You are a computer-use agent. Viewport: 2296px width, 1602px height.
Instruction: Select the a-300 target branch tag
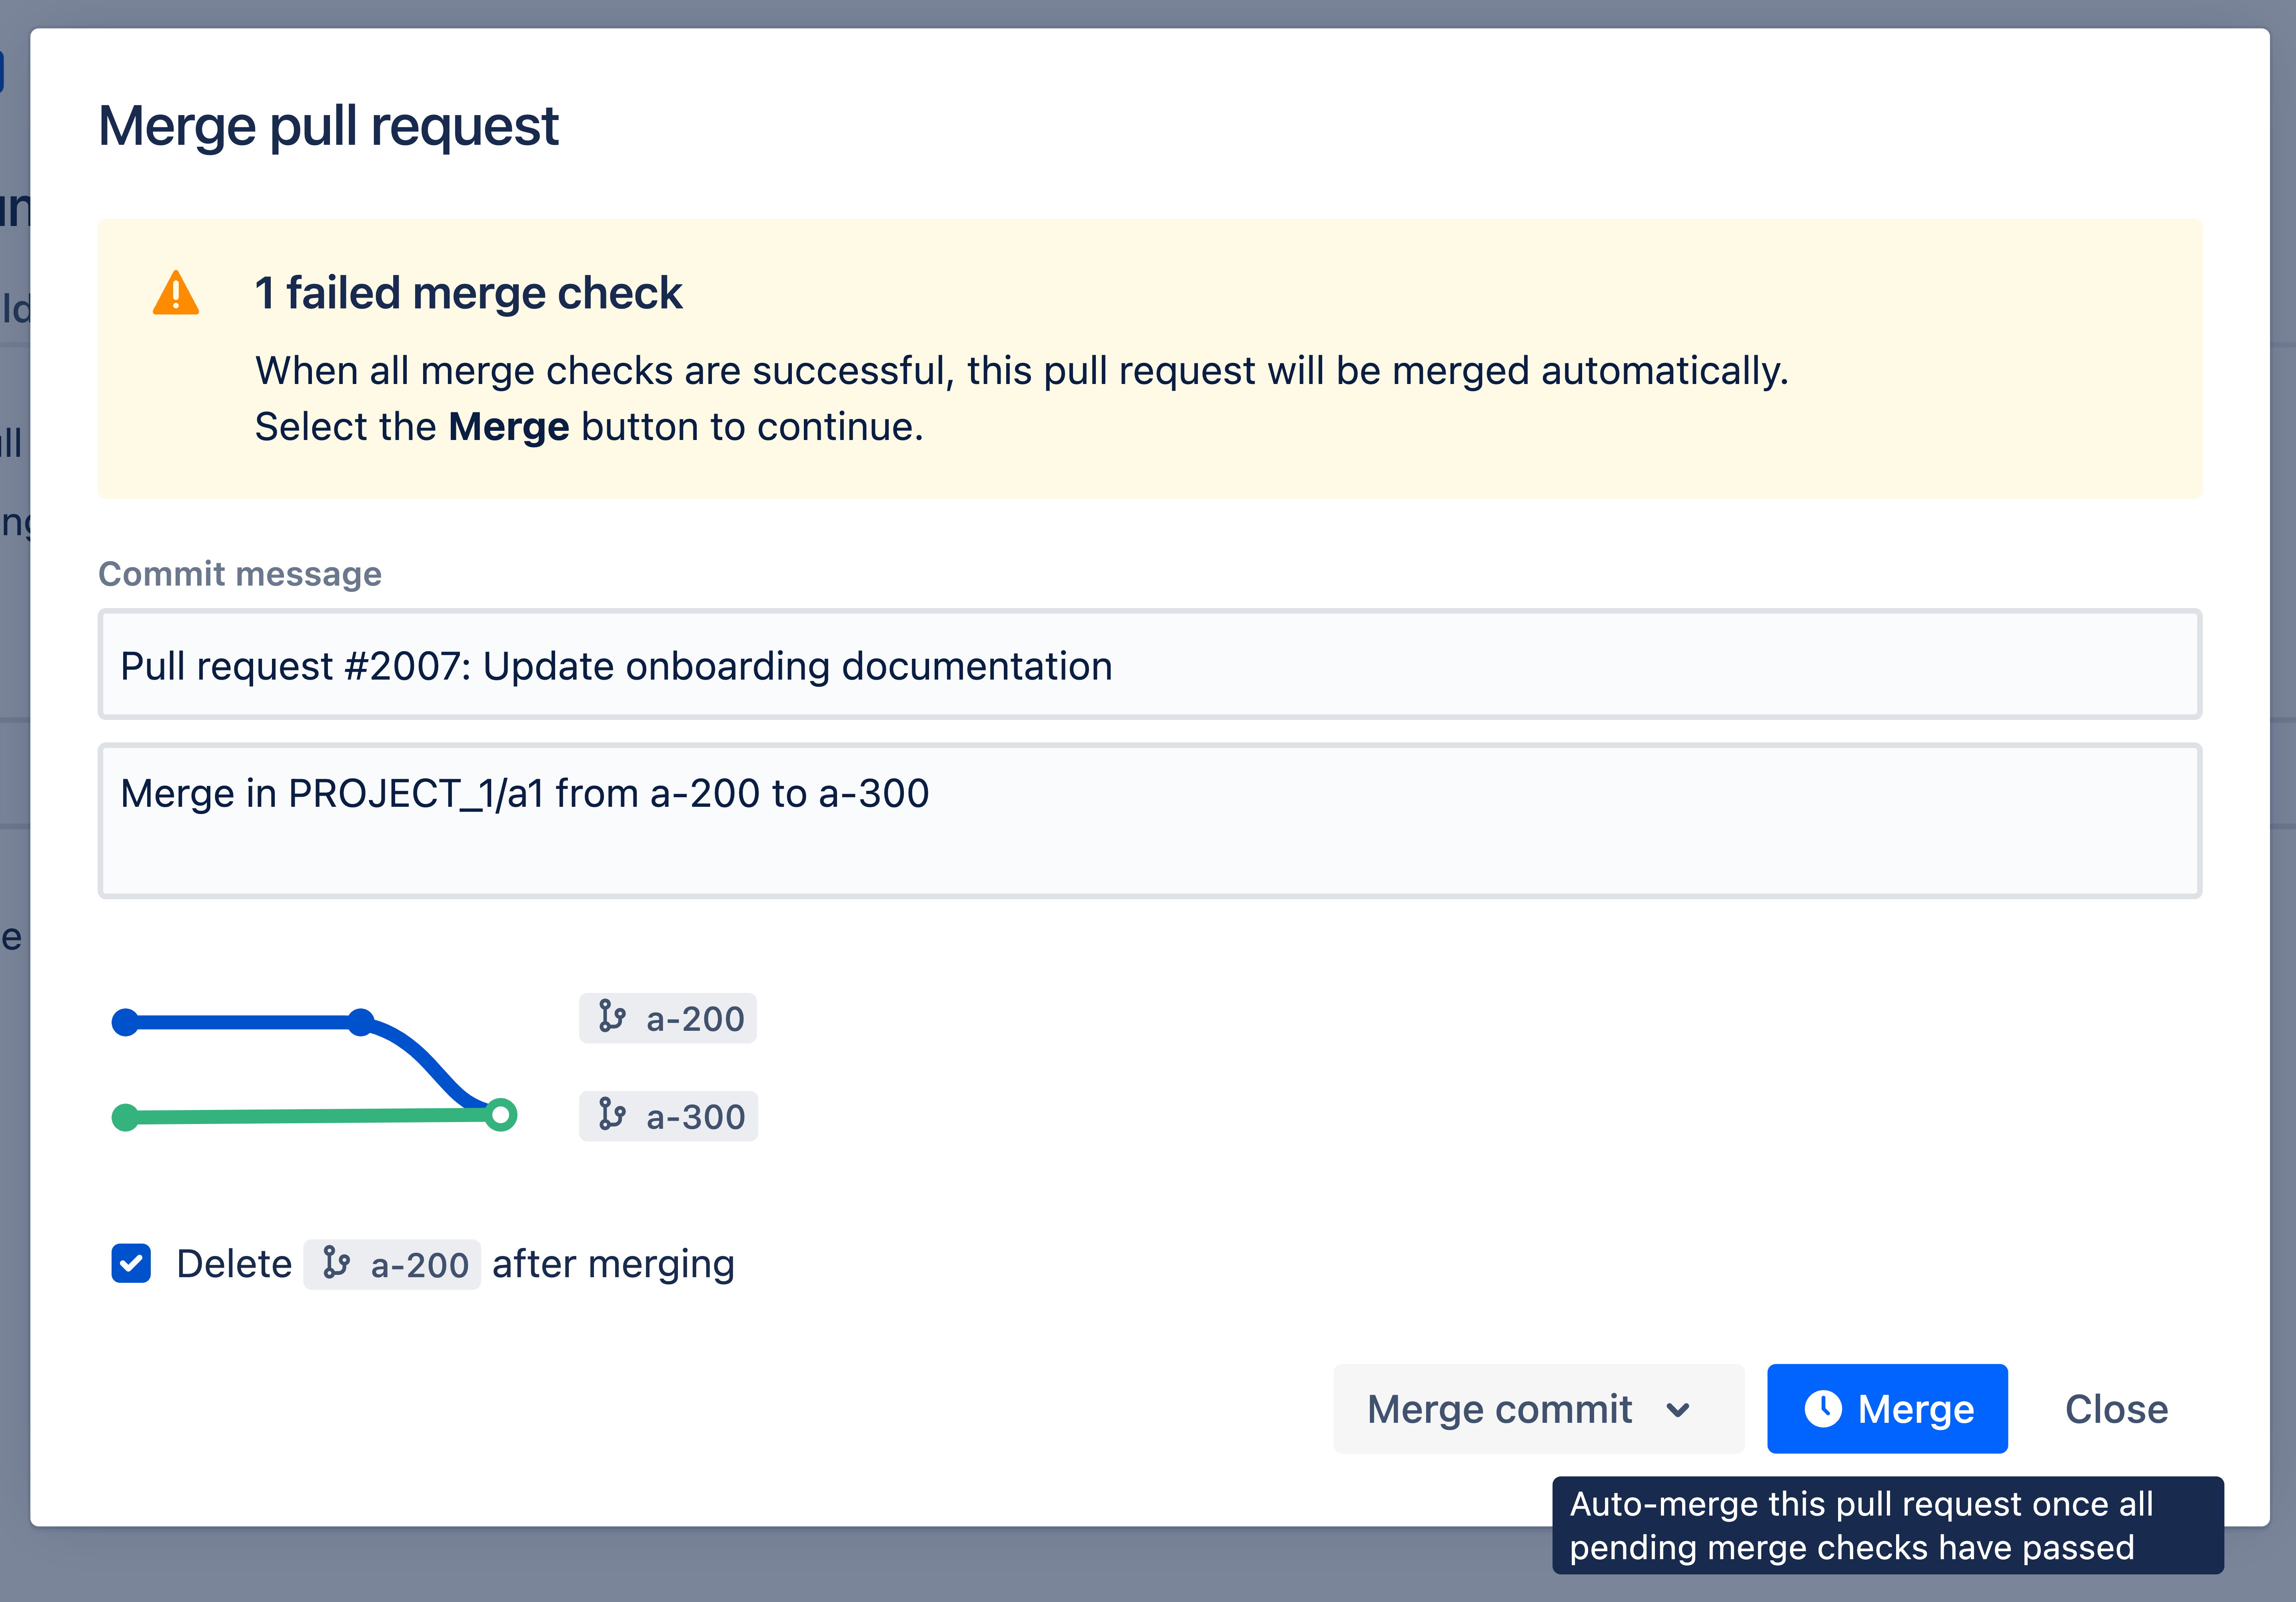(x=668, y=1116)
